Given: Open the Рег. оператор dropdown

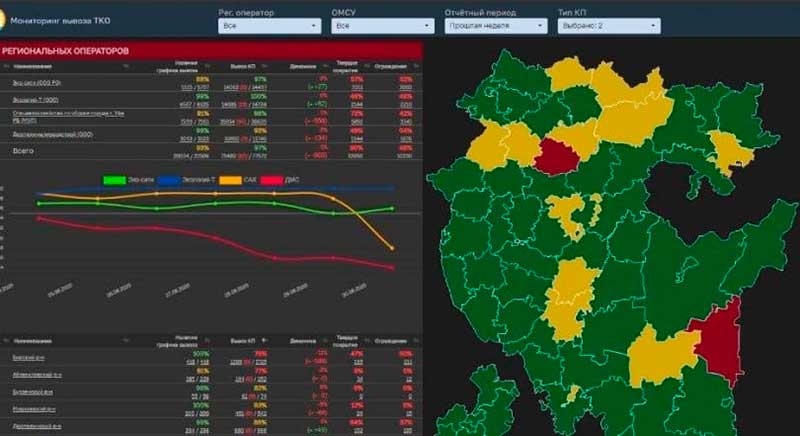Looking at the screenshot, I should (x=269, y=25).
